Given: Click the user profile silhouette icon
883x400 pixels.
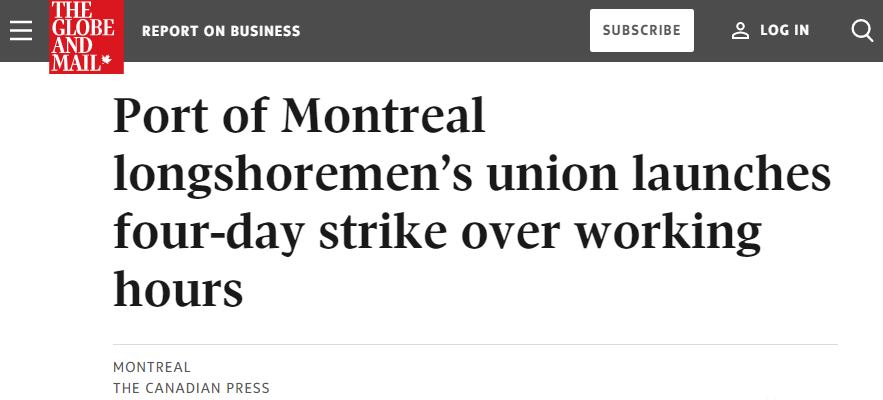Looking at the screenshot, I should pyautogui.click(x=740, y=30).
